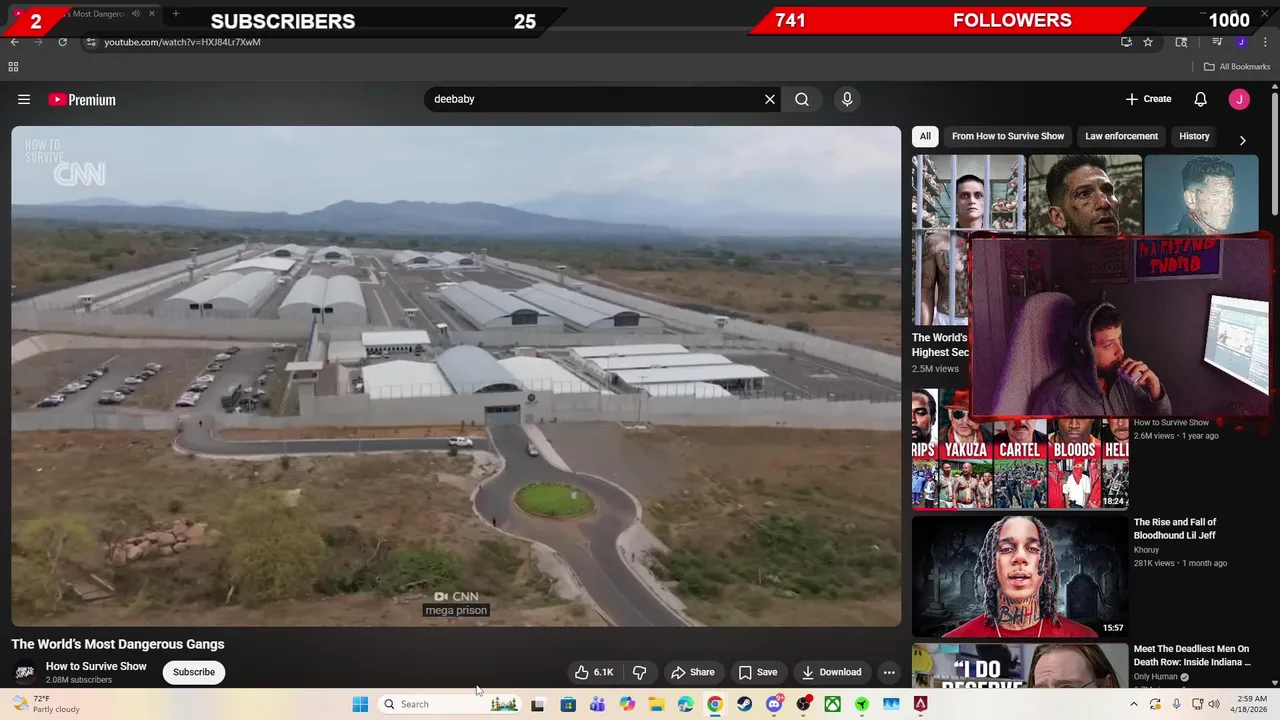
Task: Open a new browser tab
Action: (x=175, y=13)
